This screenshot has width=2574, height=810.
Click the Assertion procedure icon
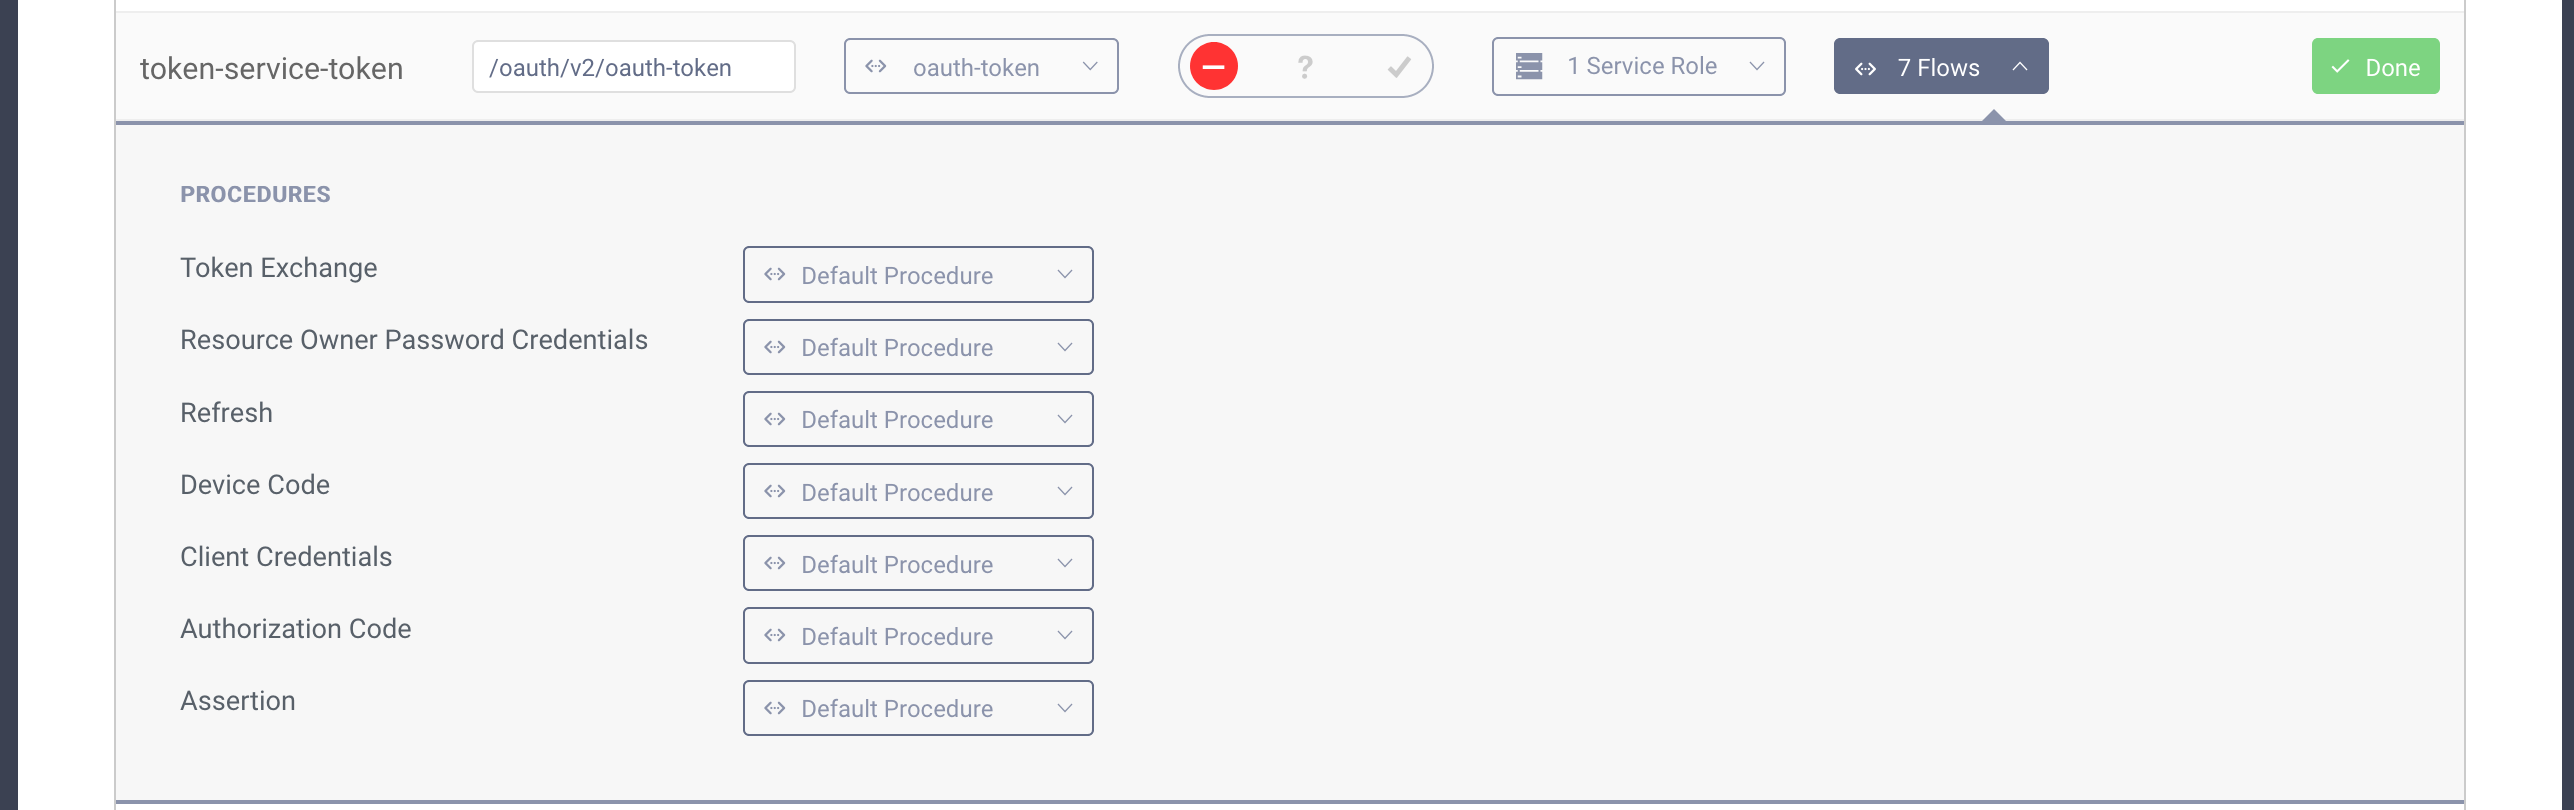tap(775, 708)
